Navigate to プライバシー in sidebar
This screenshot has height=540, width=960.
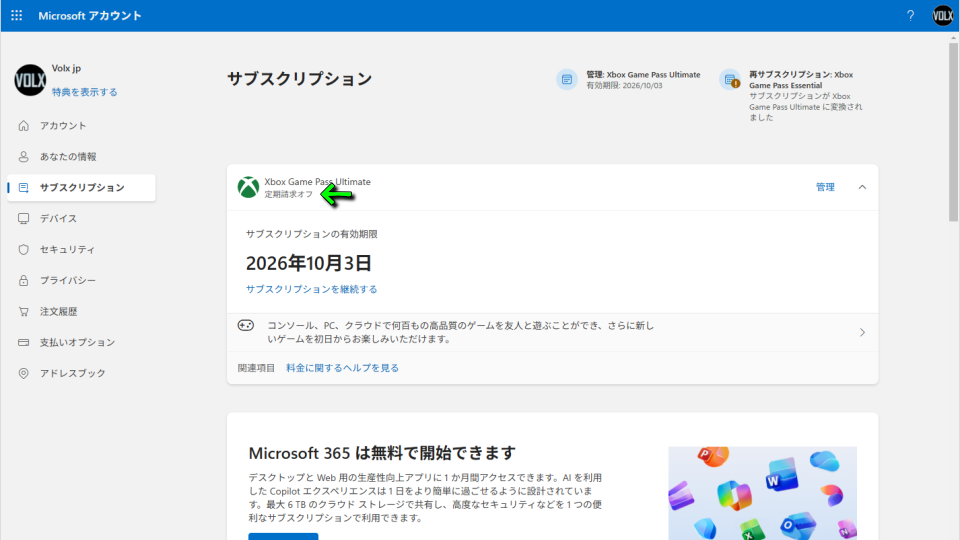[x=68, y=281]
